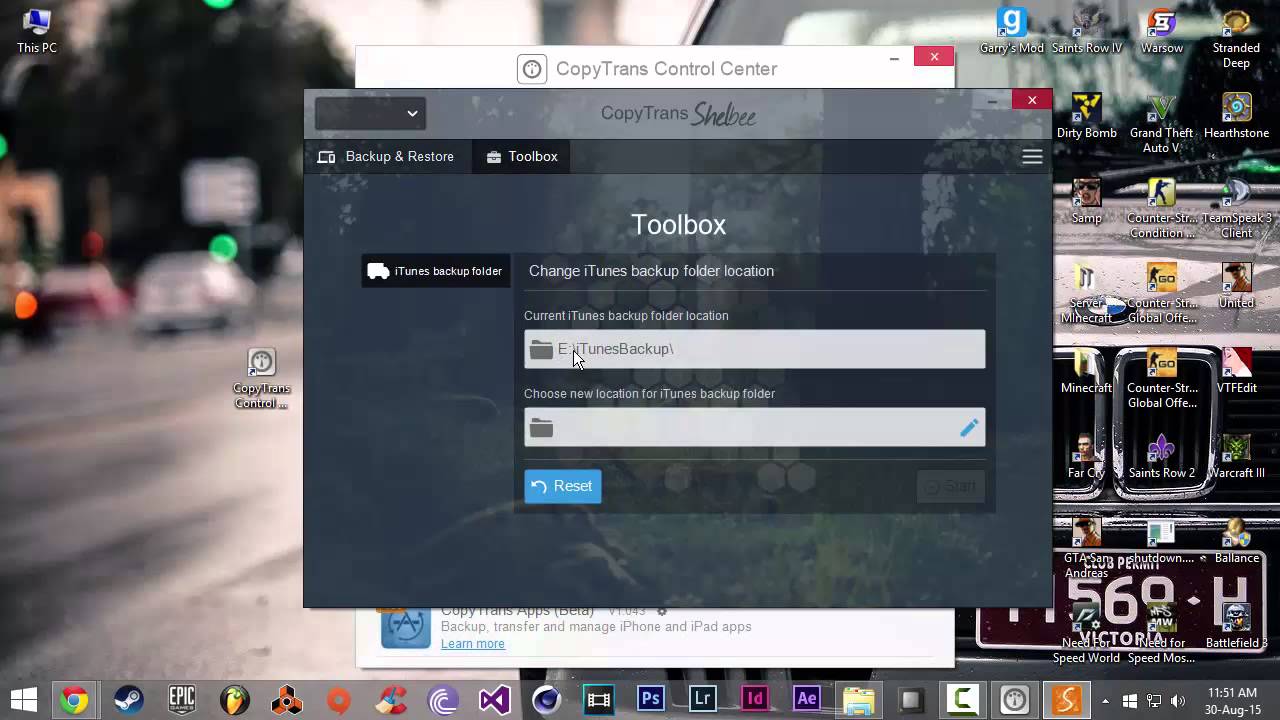The width and height of the screenshot is (1280, 720).
Task: Open CCleaner taskbar icon
Action: click(x=392, y=700)
